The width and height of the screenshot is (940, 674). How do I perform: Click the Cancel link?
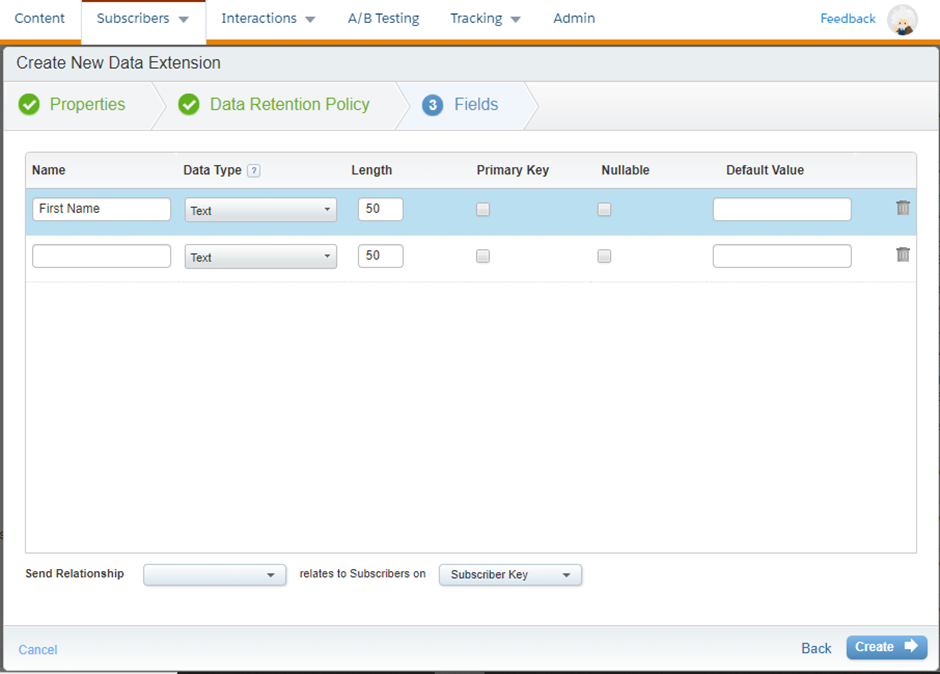[38, 650]
